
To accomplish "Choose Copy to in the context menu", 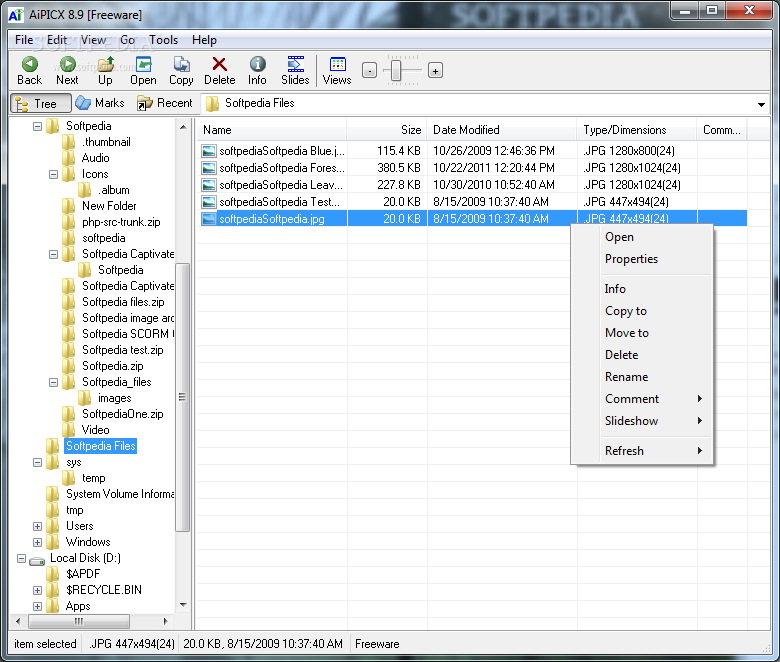I will 642,311.
